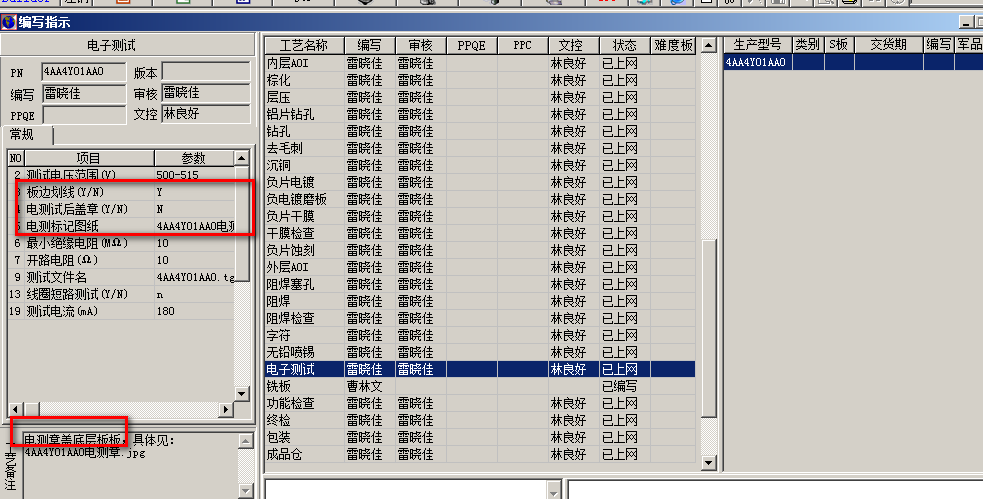Select the 内层AOI process row
This screenshot has height=499, width=983.
click(480, 63)
